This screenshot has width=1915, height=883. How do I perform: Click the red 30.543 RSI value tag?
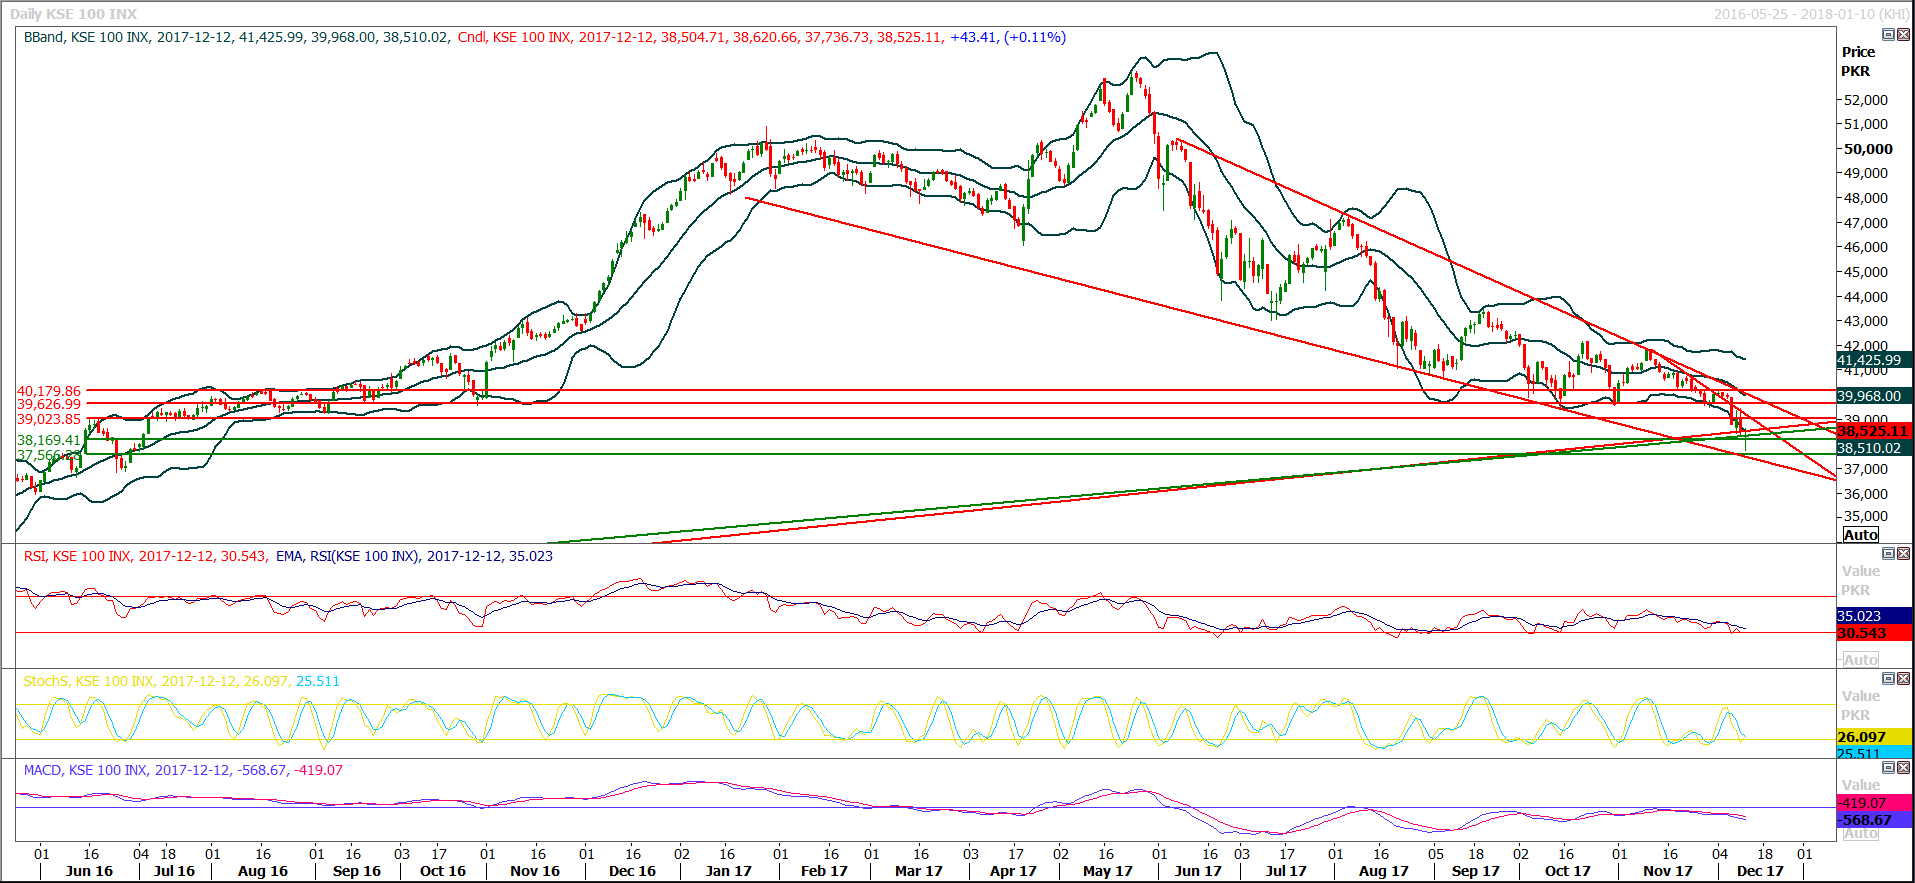click(1874, 633)
